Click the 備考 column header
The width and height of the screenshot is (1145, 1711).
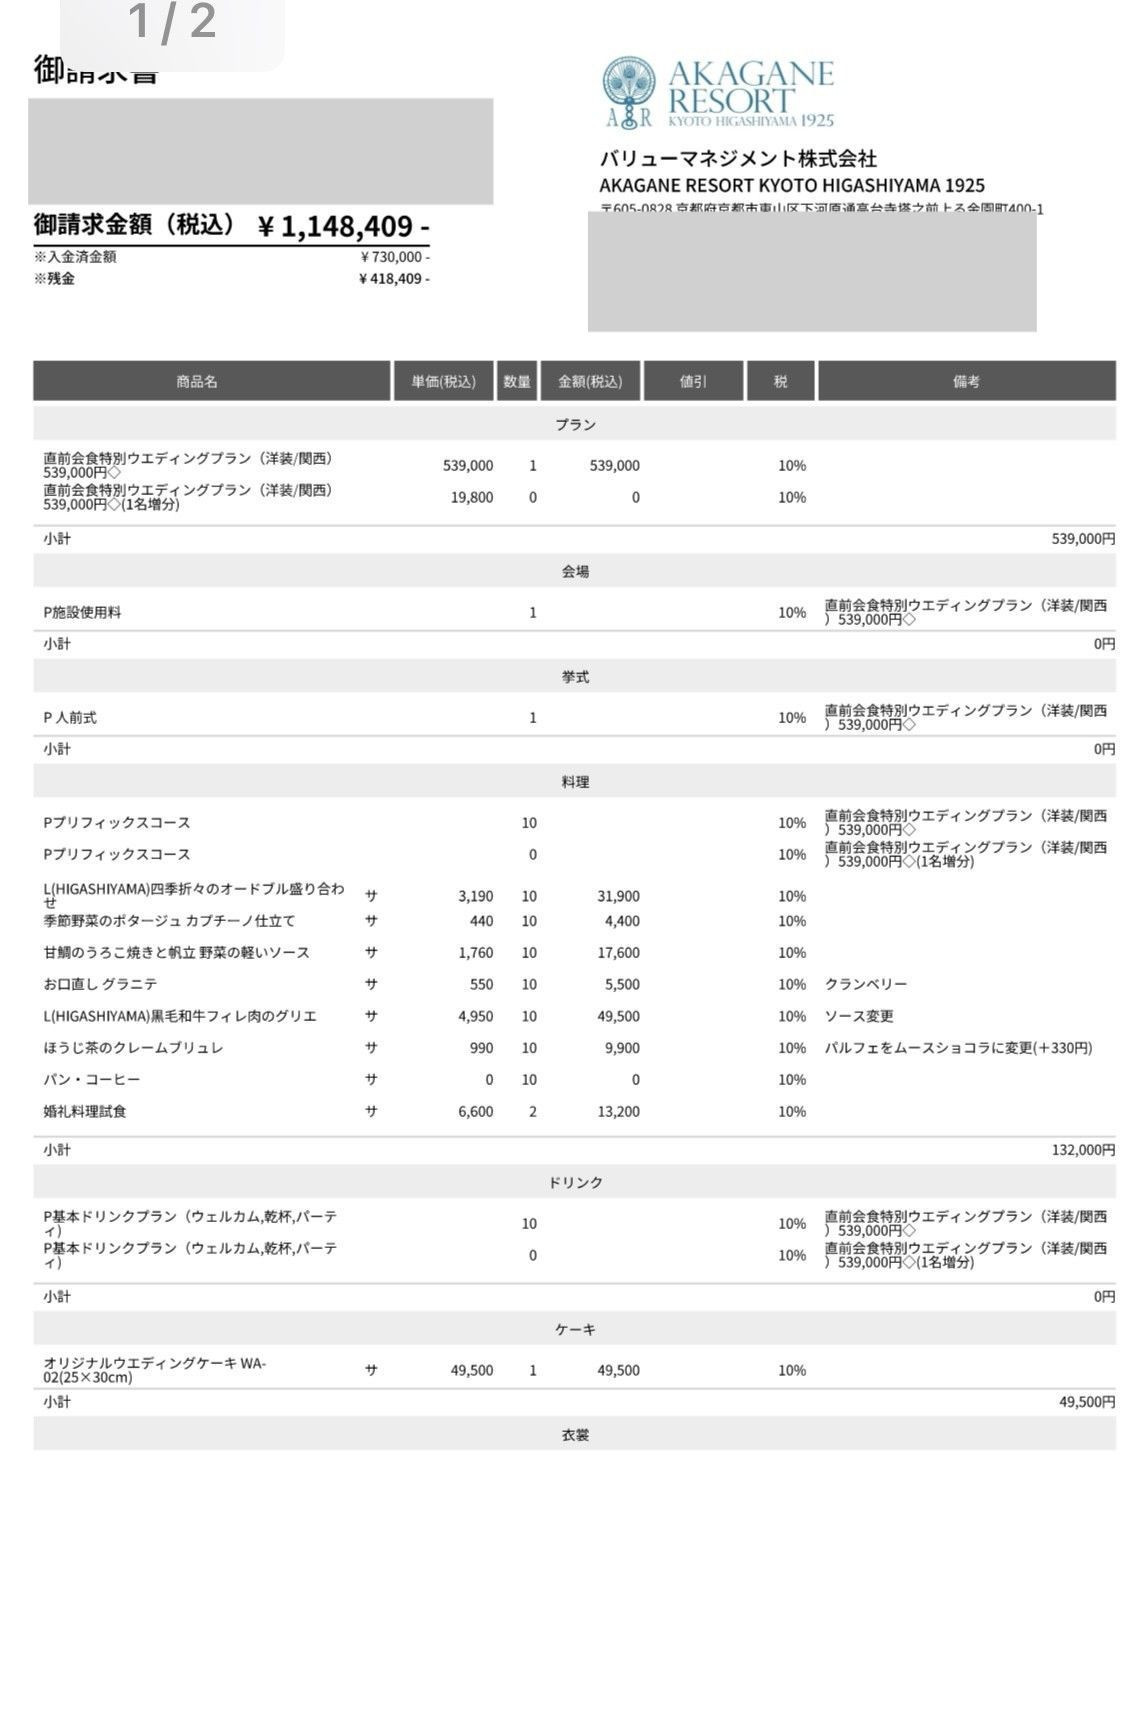[x=966, y=381]
